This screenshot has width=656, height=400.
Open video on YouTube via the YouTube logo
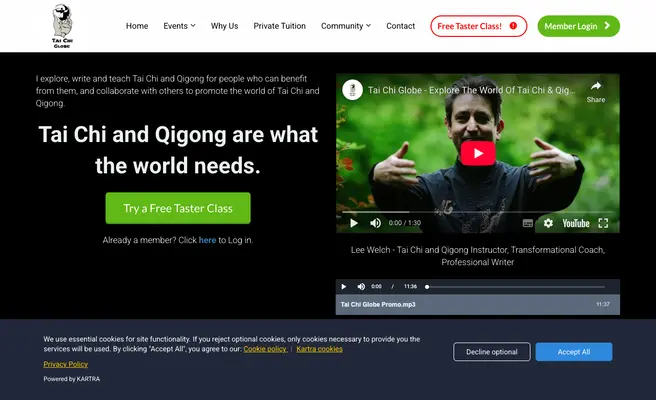point(575,223)
